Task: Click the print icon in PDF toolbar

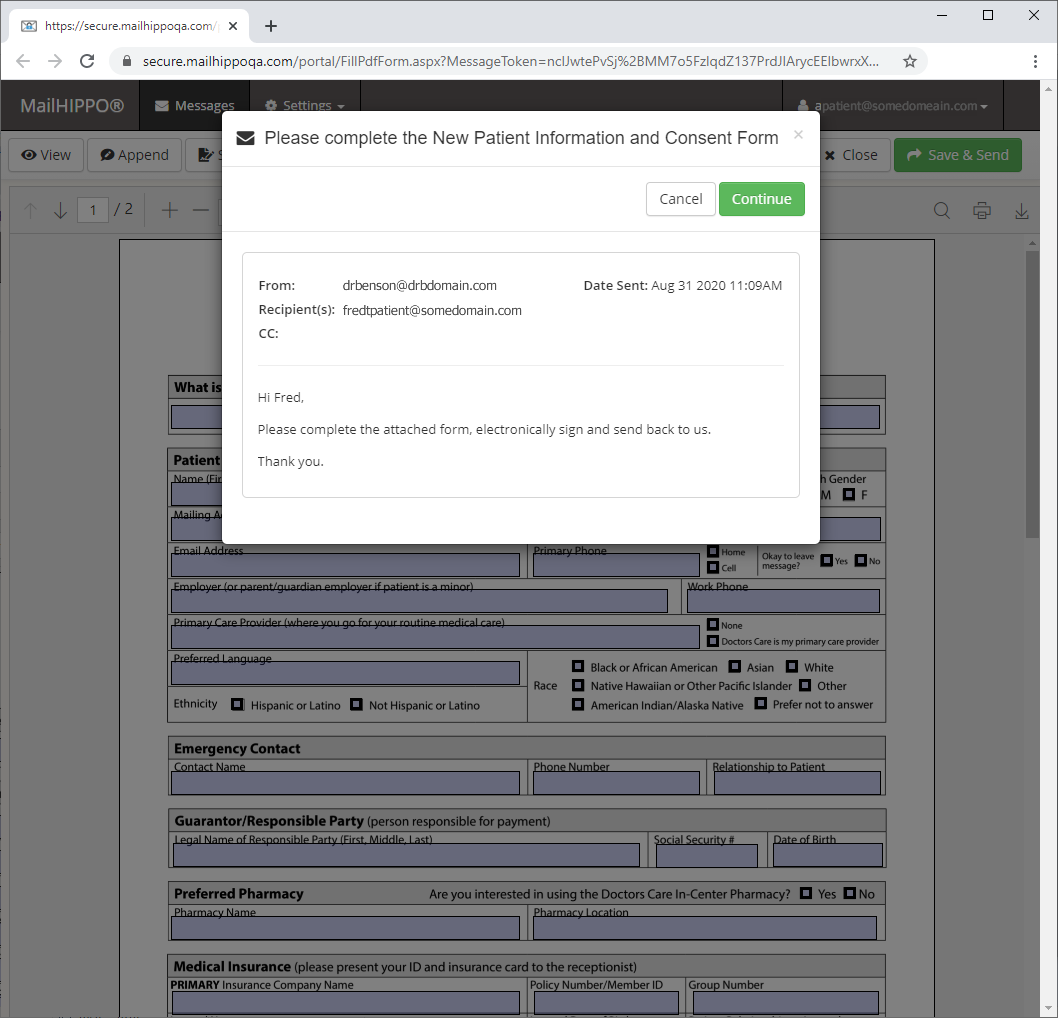Action: coord(982,211)
